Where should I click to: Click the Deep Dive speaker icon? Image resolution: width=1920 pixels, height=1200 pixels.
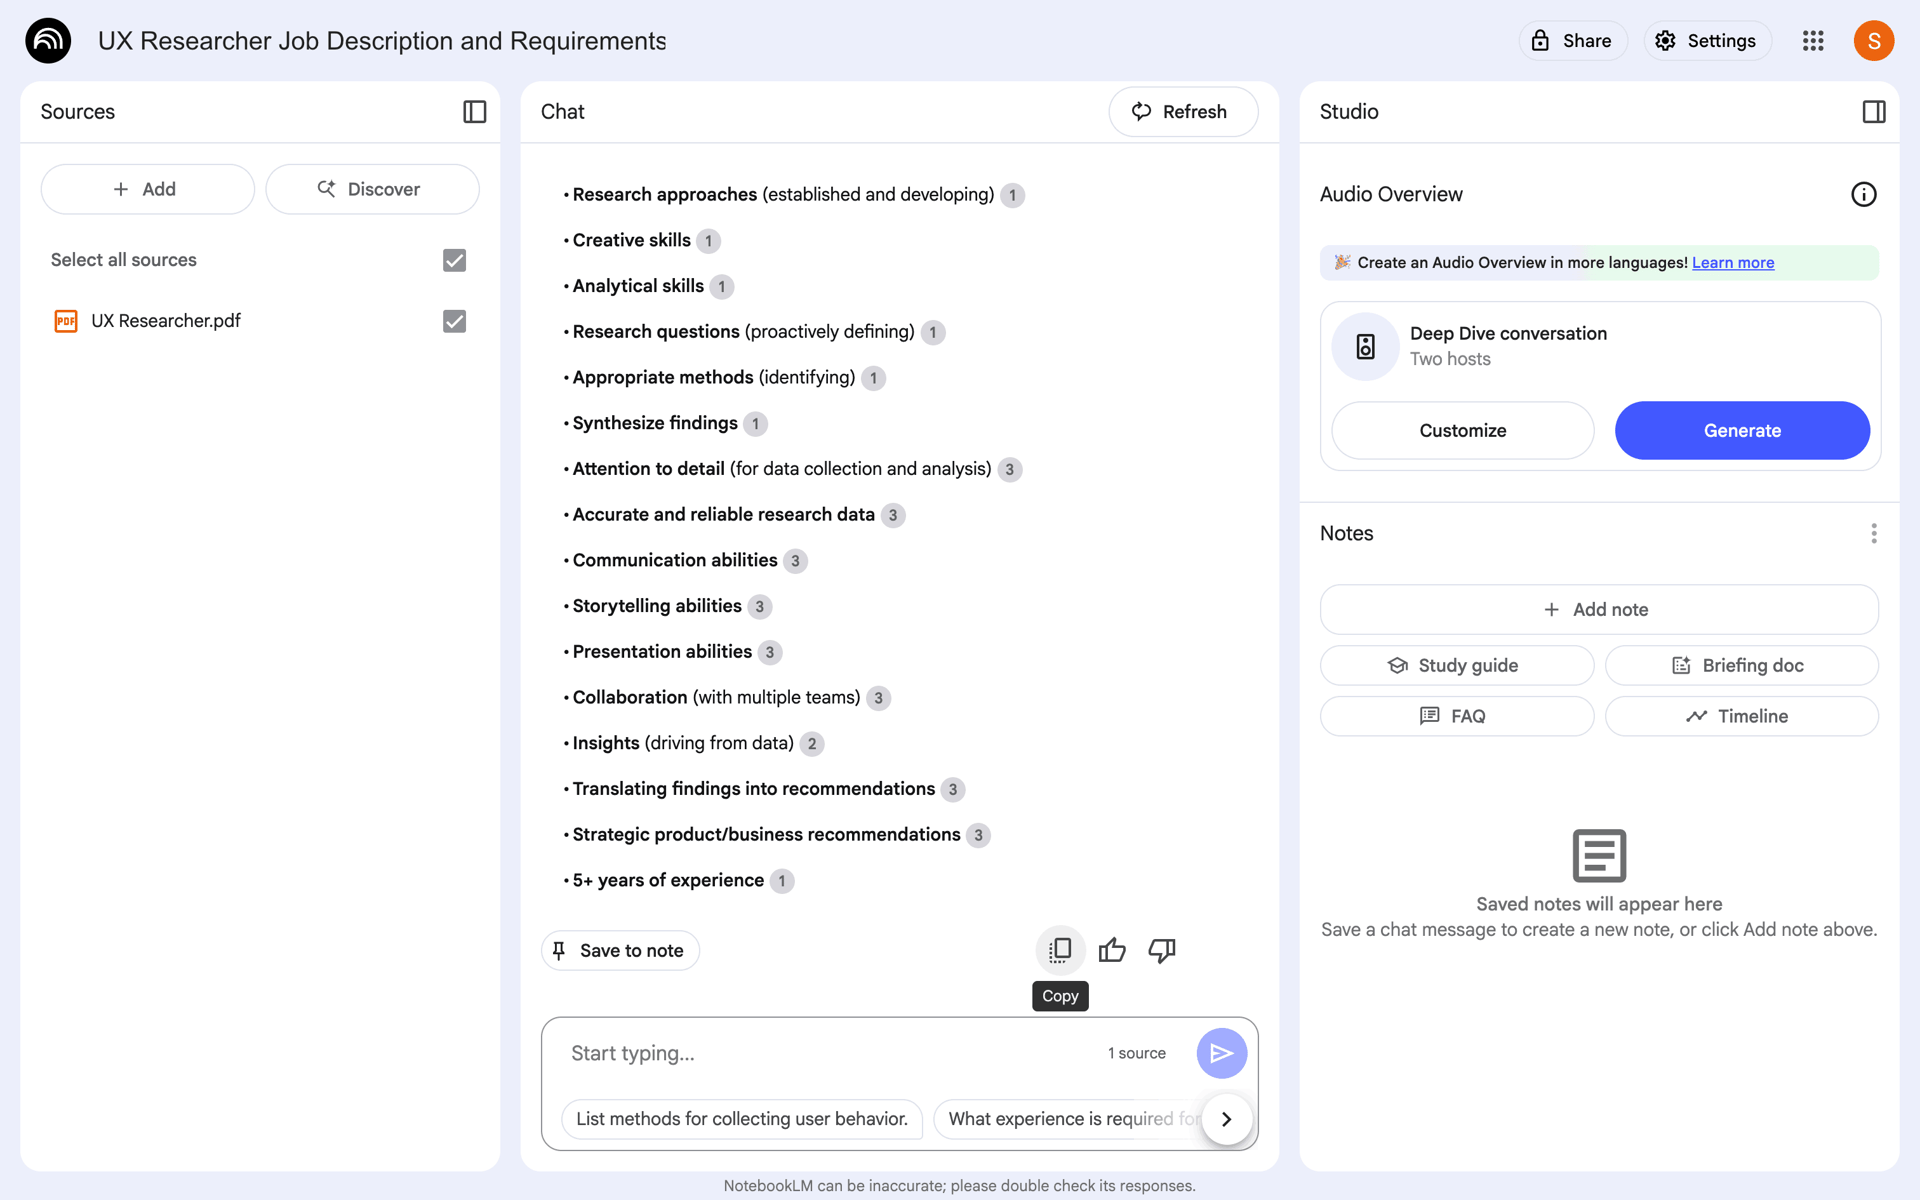1365,347
